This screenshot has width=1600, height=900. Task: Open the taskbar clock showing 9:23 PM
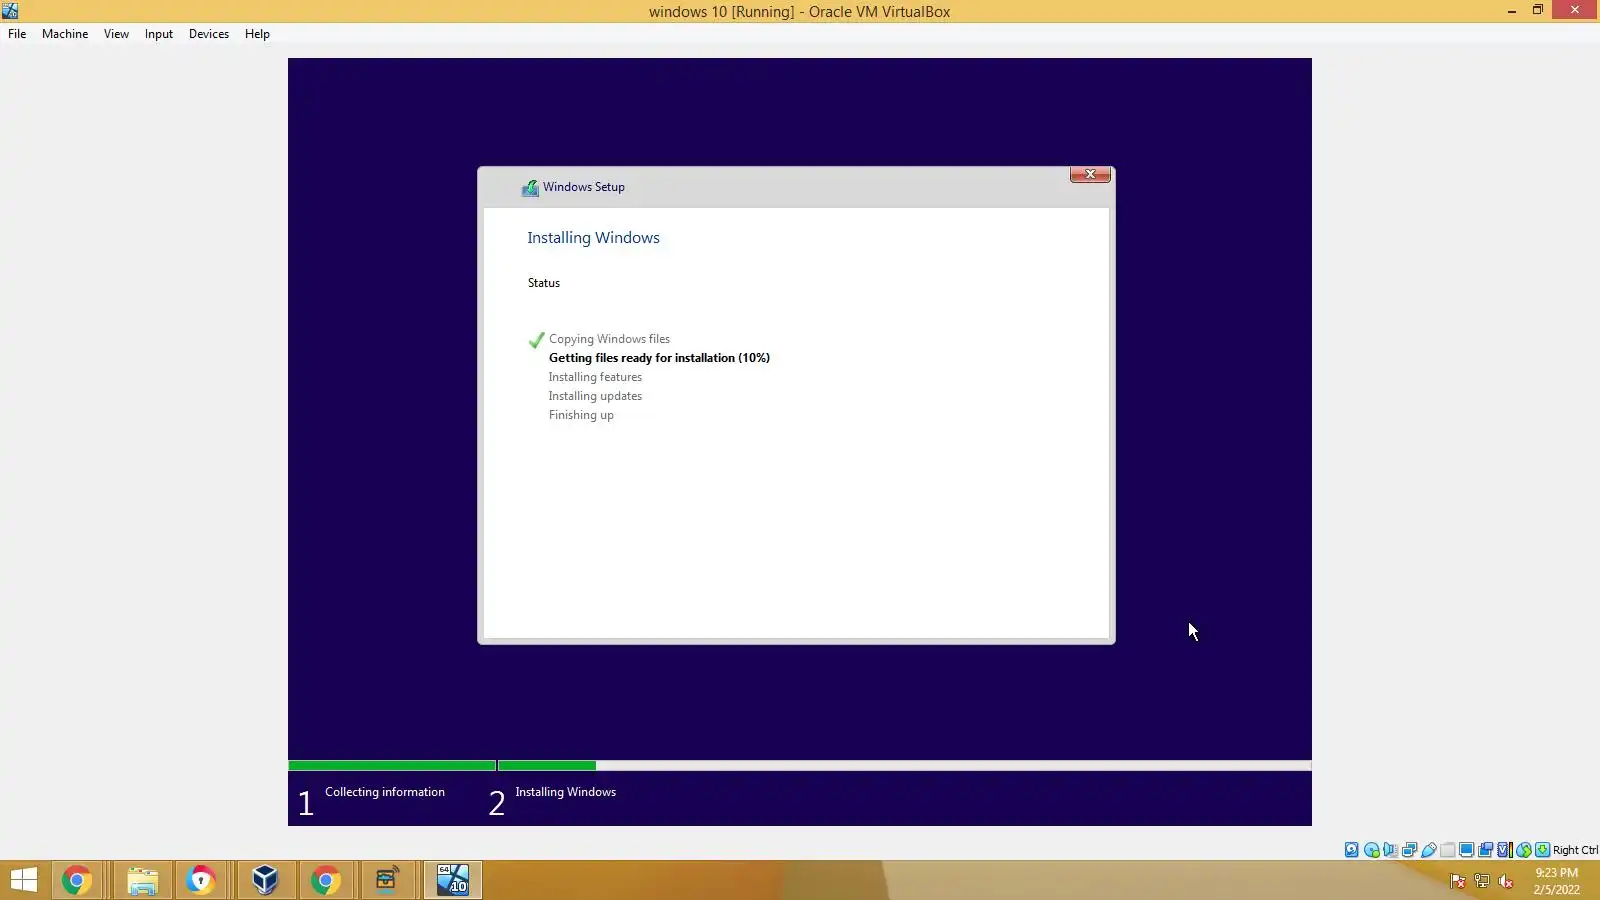coord(1557,881)
